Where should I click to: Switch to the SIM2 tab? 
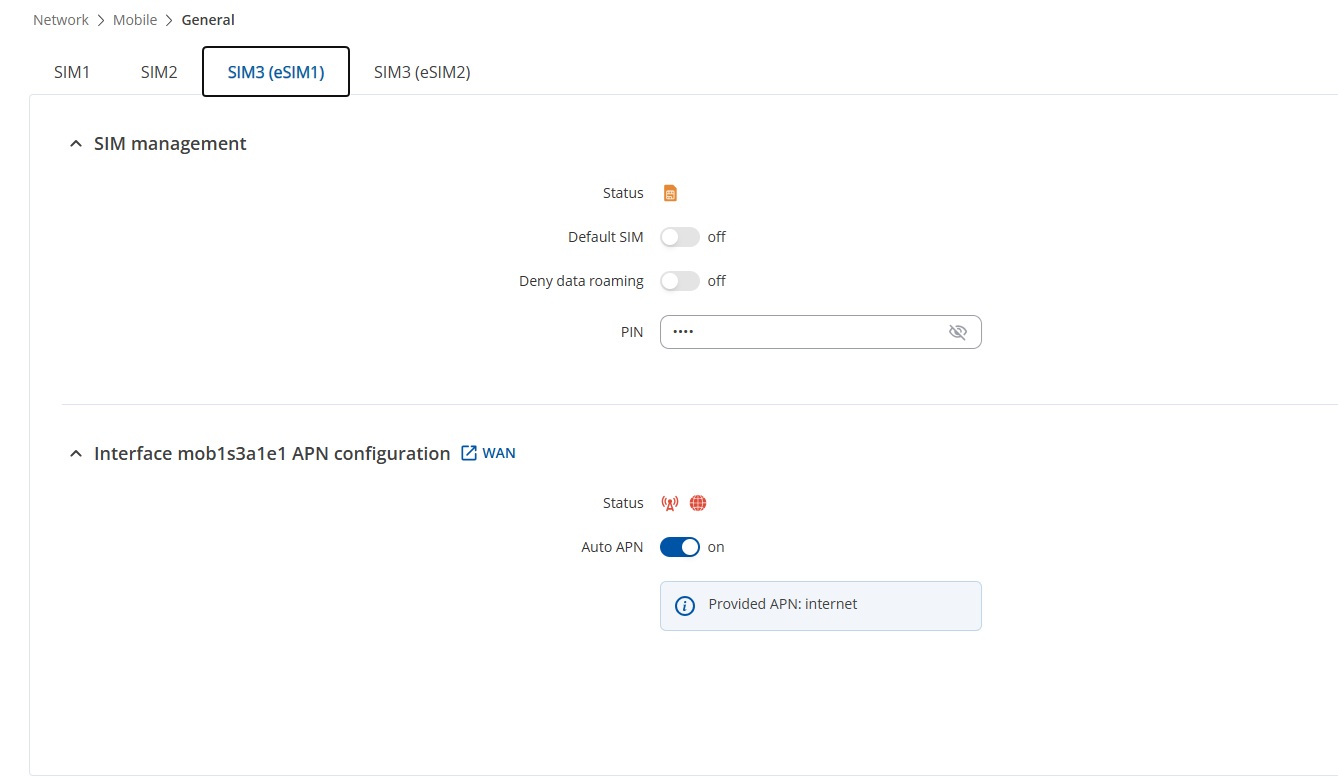pos(159,72)
